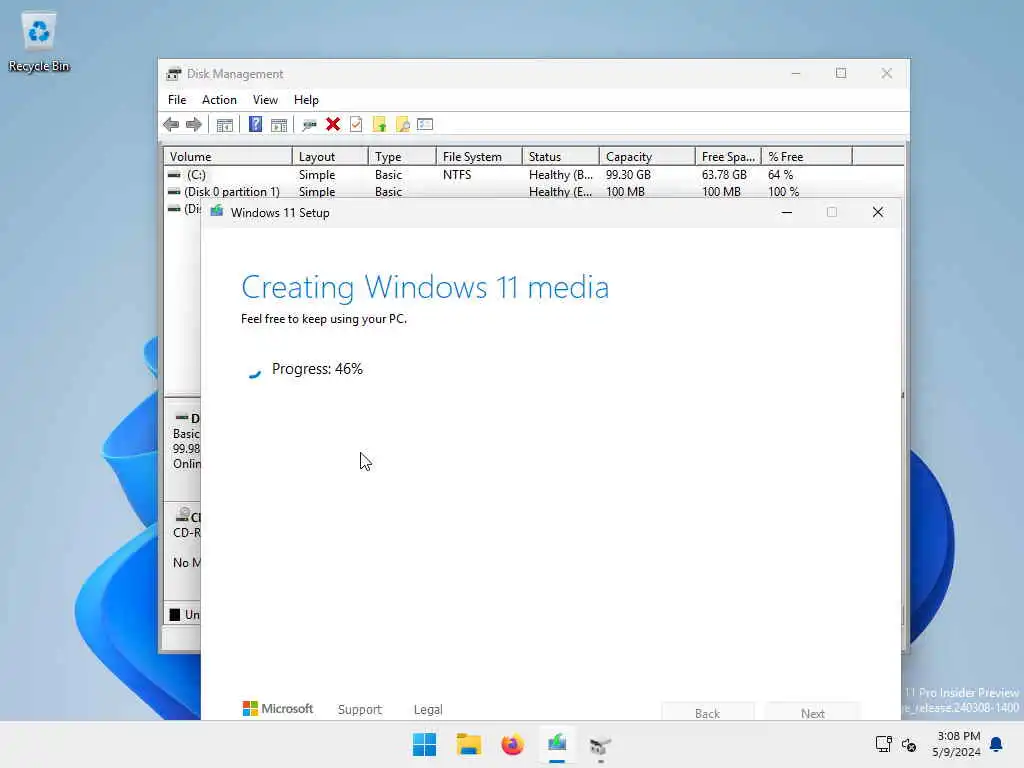This screenshot has width=1024, height=768.
Task: Open the Help menu in Disk Management
Action: tap(306, 100)
